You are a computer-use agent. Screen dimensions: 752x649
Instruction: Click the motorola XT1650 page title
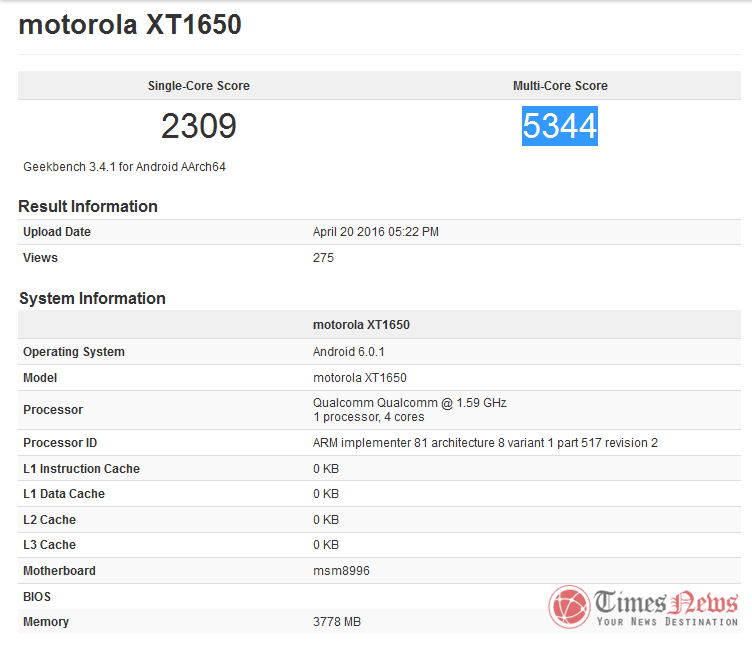pyautogui.click(x=130, y=25)
